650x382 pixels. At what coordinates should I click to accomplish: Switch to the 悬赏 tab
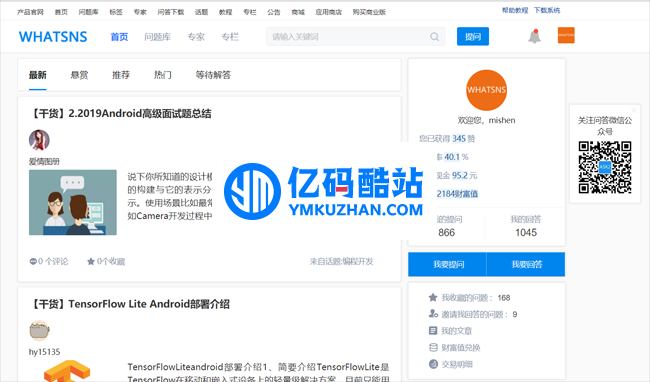[79, 75]
